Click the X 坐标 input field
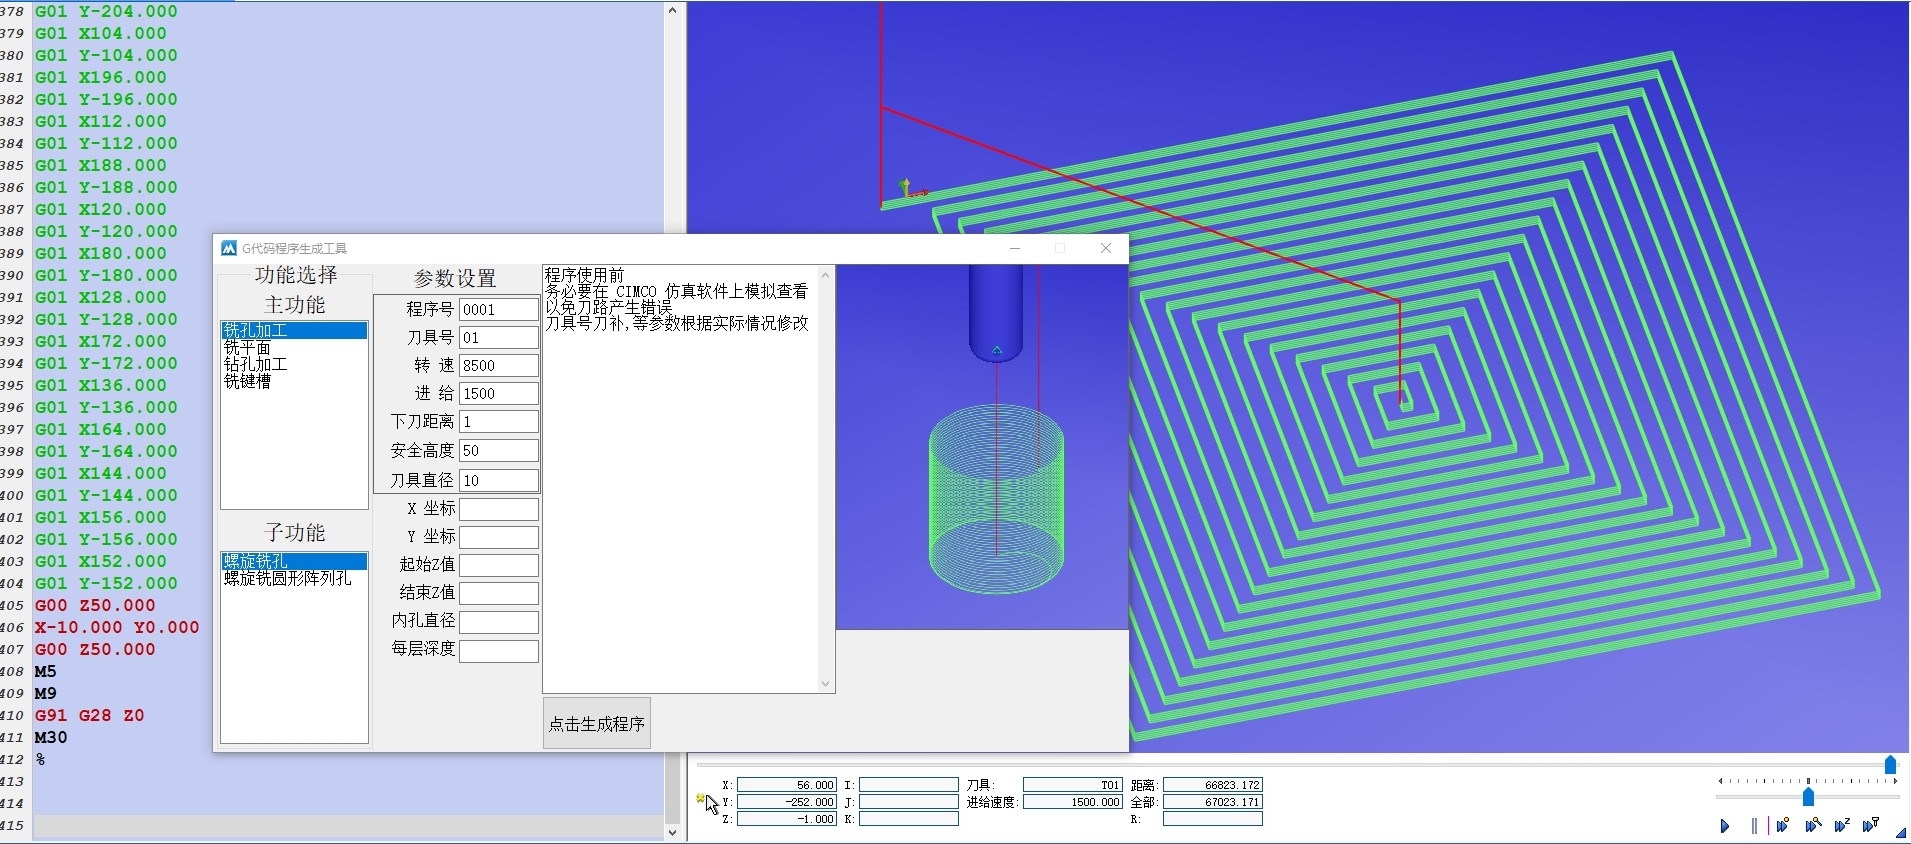 pos(499,509)
